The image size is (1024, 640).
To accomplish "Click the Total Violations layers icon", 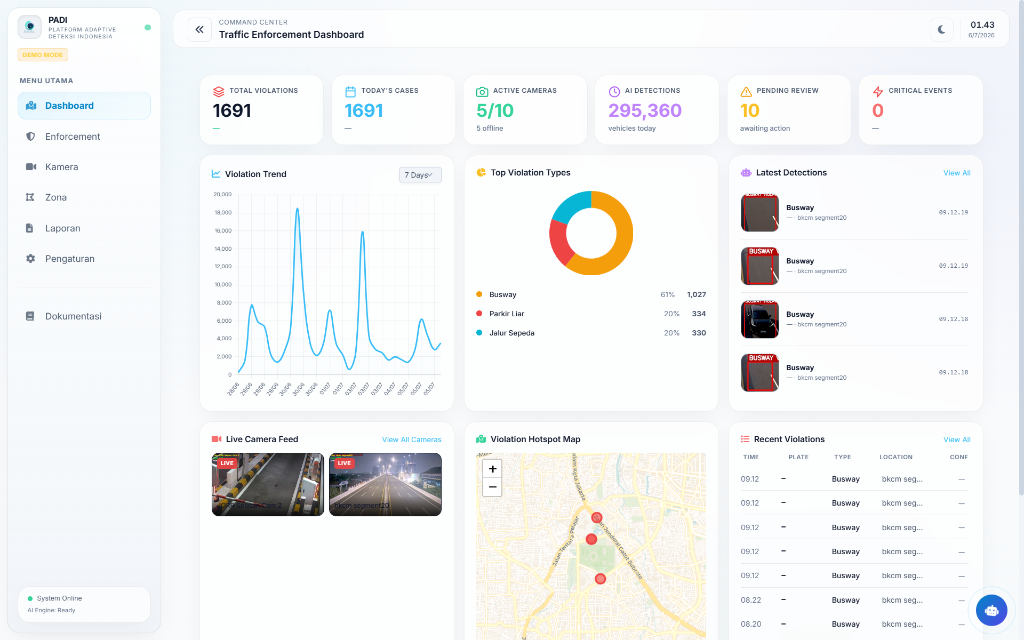I will [219, 91].
